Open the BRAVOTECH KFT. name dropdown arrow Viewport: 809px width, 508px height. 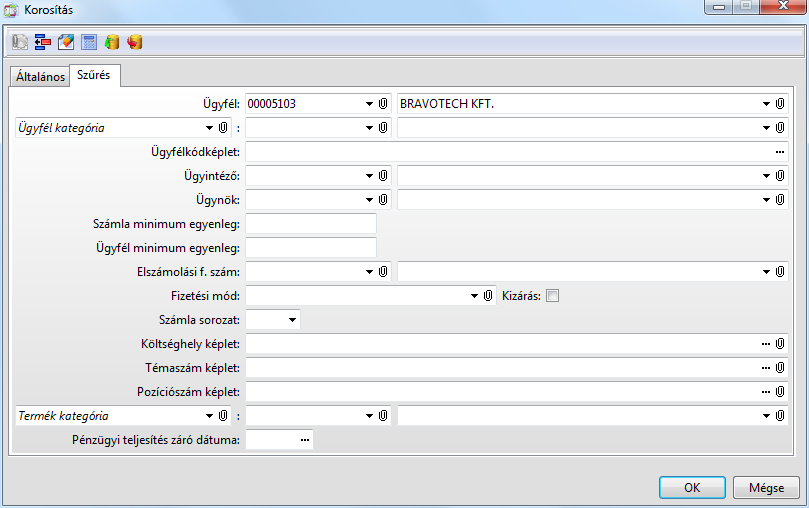click(x=767, y=104)
